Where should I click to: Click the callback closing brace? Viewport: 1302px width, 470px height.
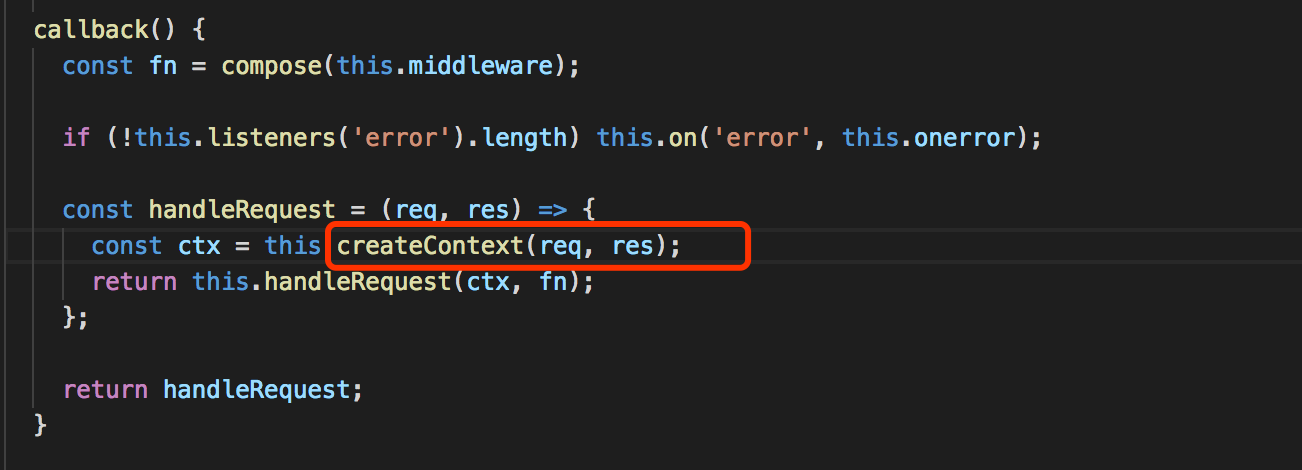click(x=40, y=424)
